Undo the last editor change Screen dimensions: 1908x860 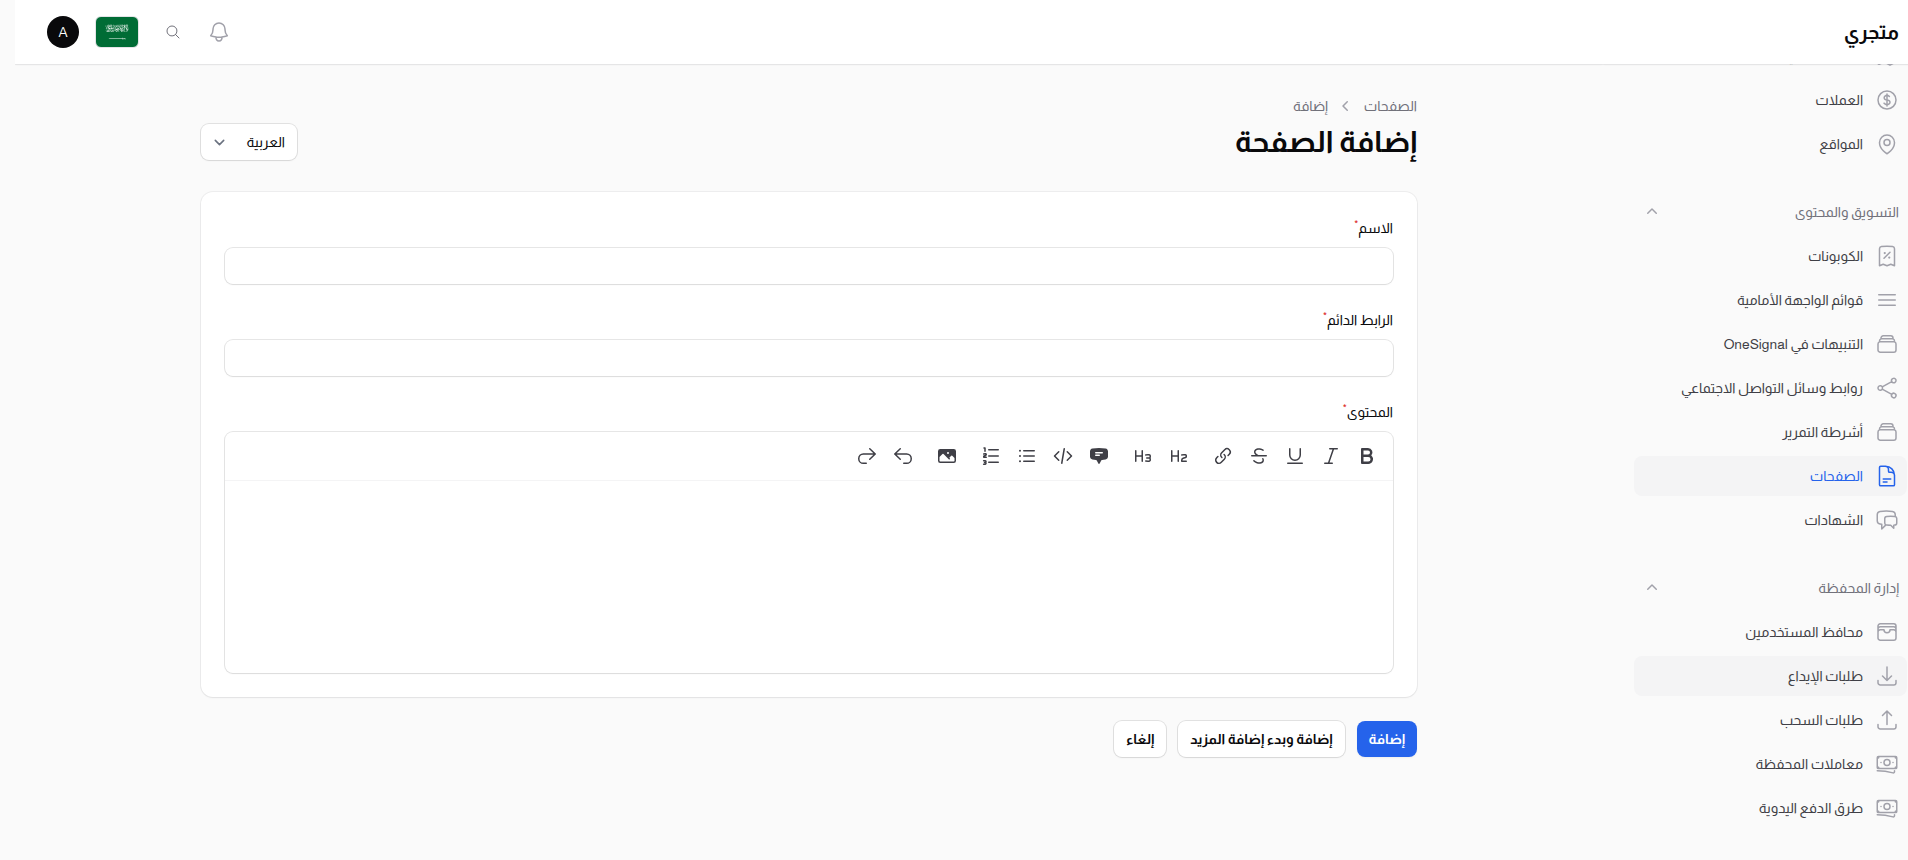903,456
